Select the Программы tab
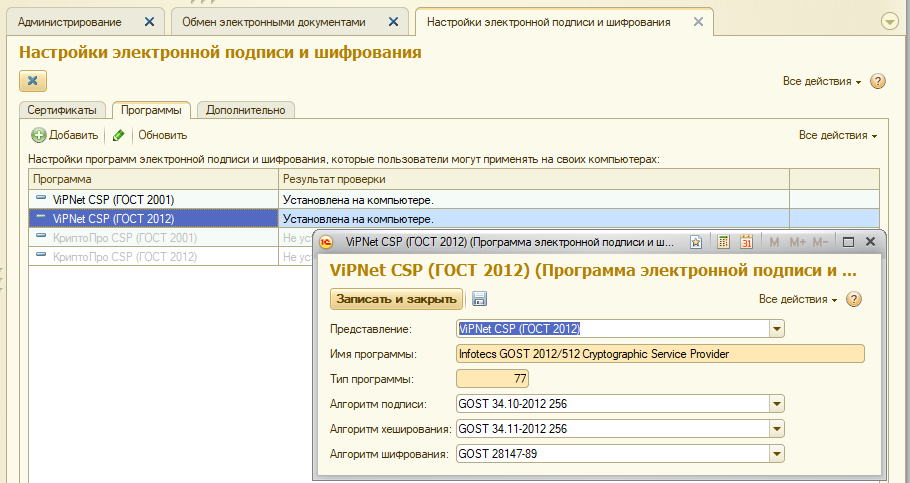The height and width of the screenshot is (483, 910). pyautogui.click(x=151, y=110)
